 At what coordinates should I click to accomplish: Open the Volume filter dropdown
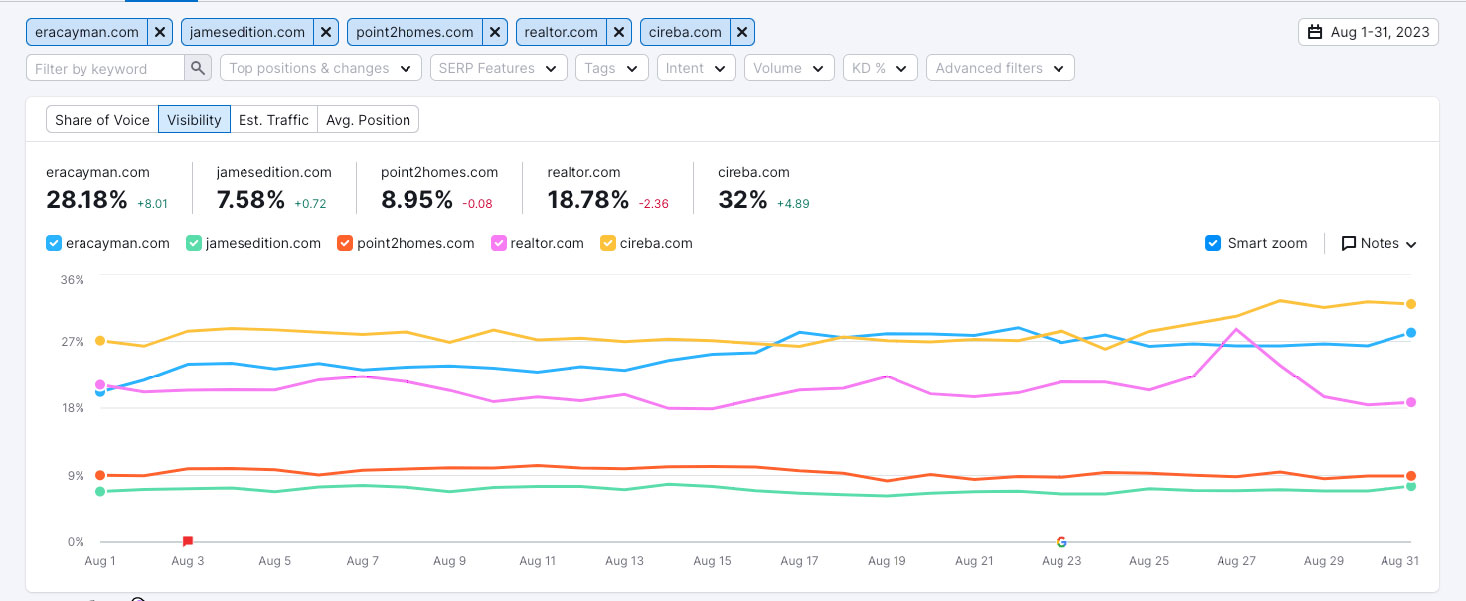789,68
